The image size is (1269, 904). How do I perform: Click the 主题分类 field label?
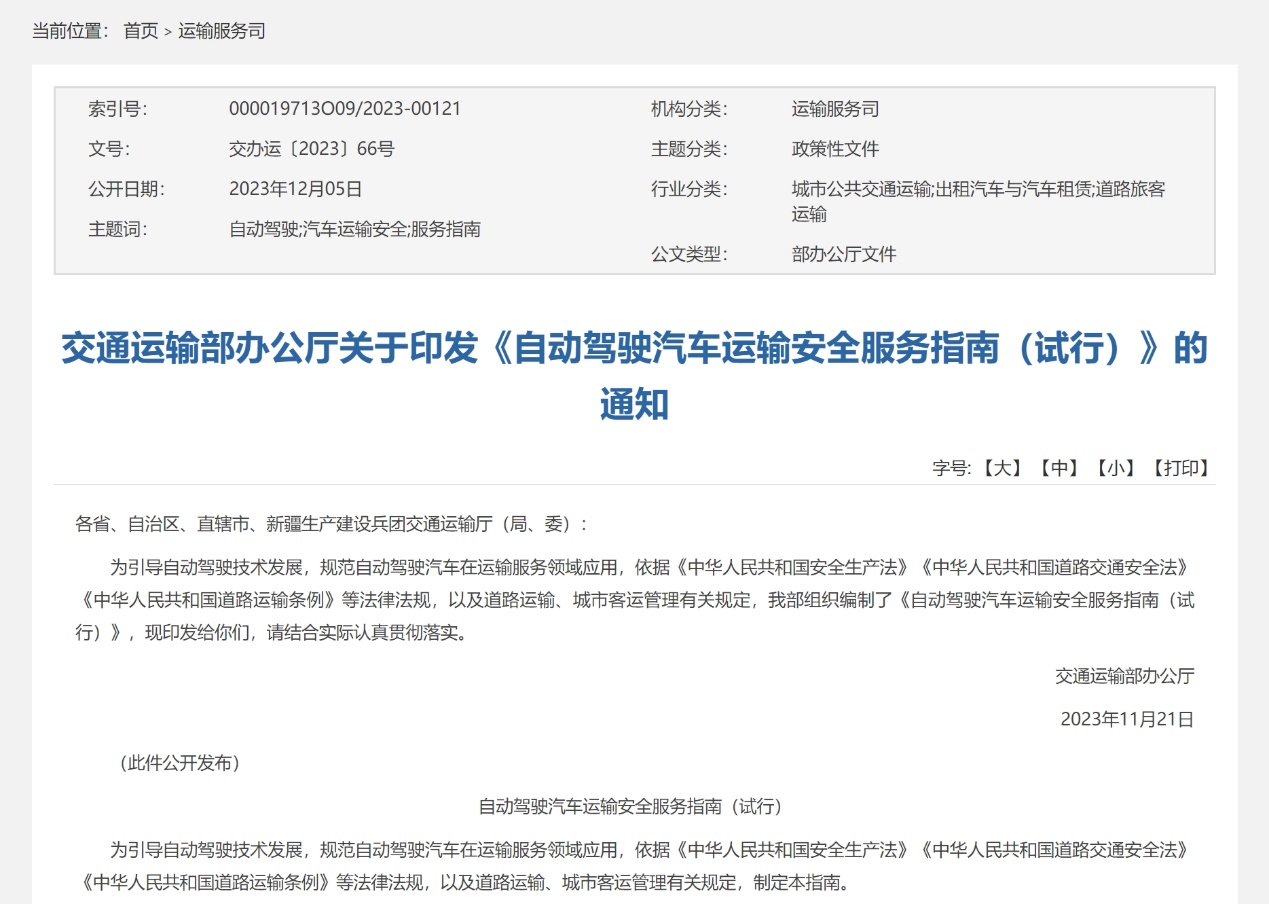pos(689,149)
